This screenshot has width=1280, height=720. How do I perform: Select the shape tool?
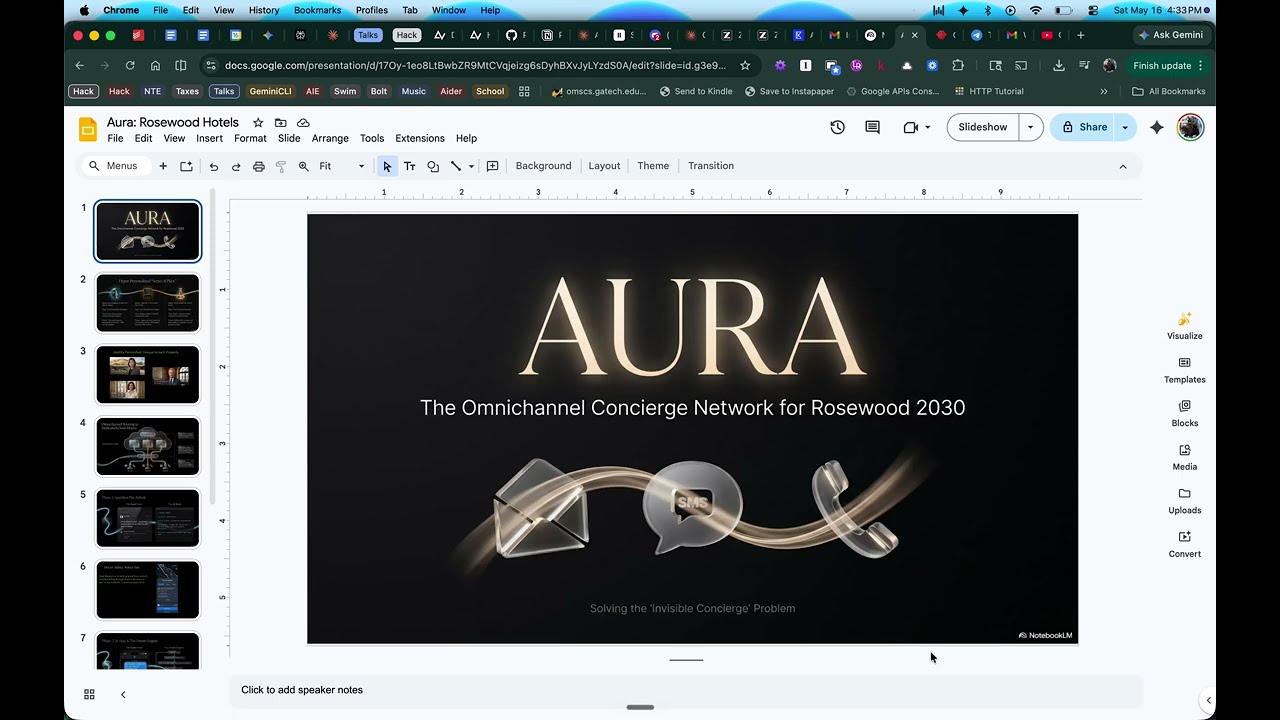[x=433, y=166]
